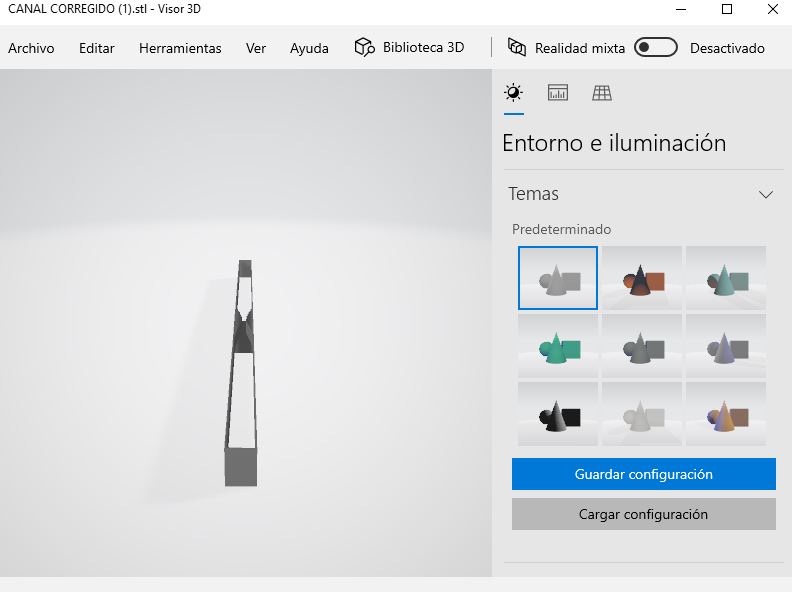The image size is (792, 592).
Task: Open the Ver menu
Action: coord(256,48)
